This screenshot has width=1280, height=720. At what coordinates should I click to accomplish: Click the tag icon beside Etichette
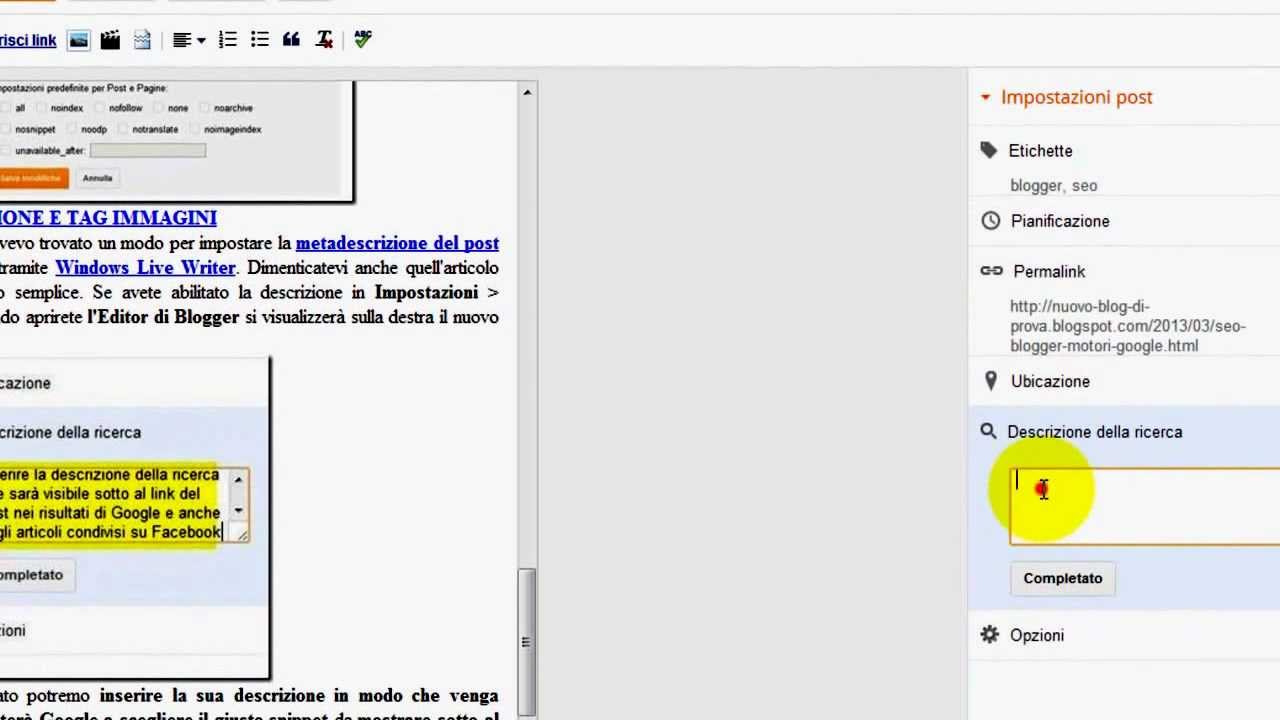989,150
